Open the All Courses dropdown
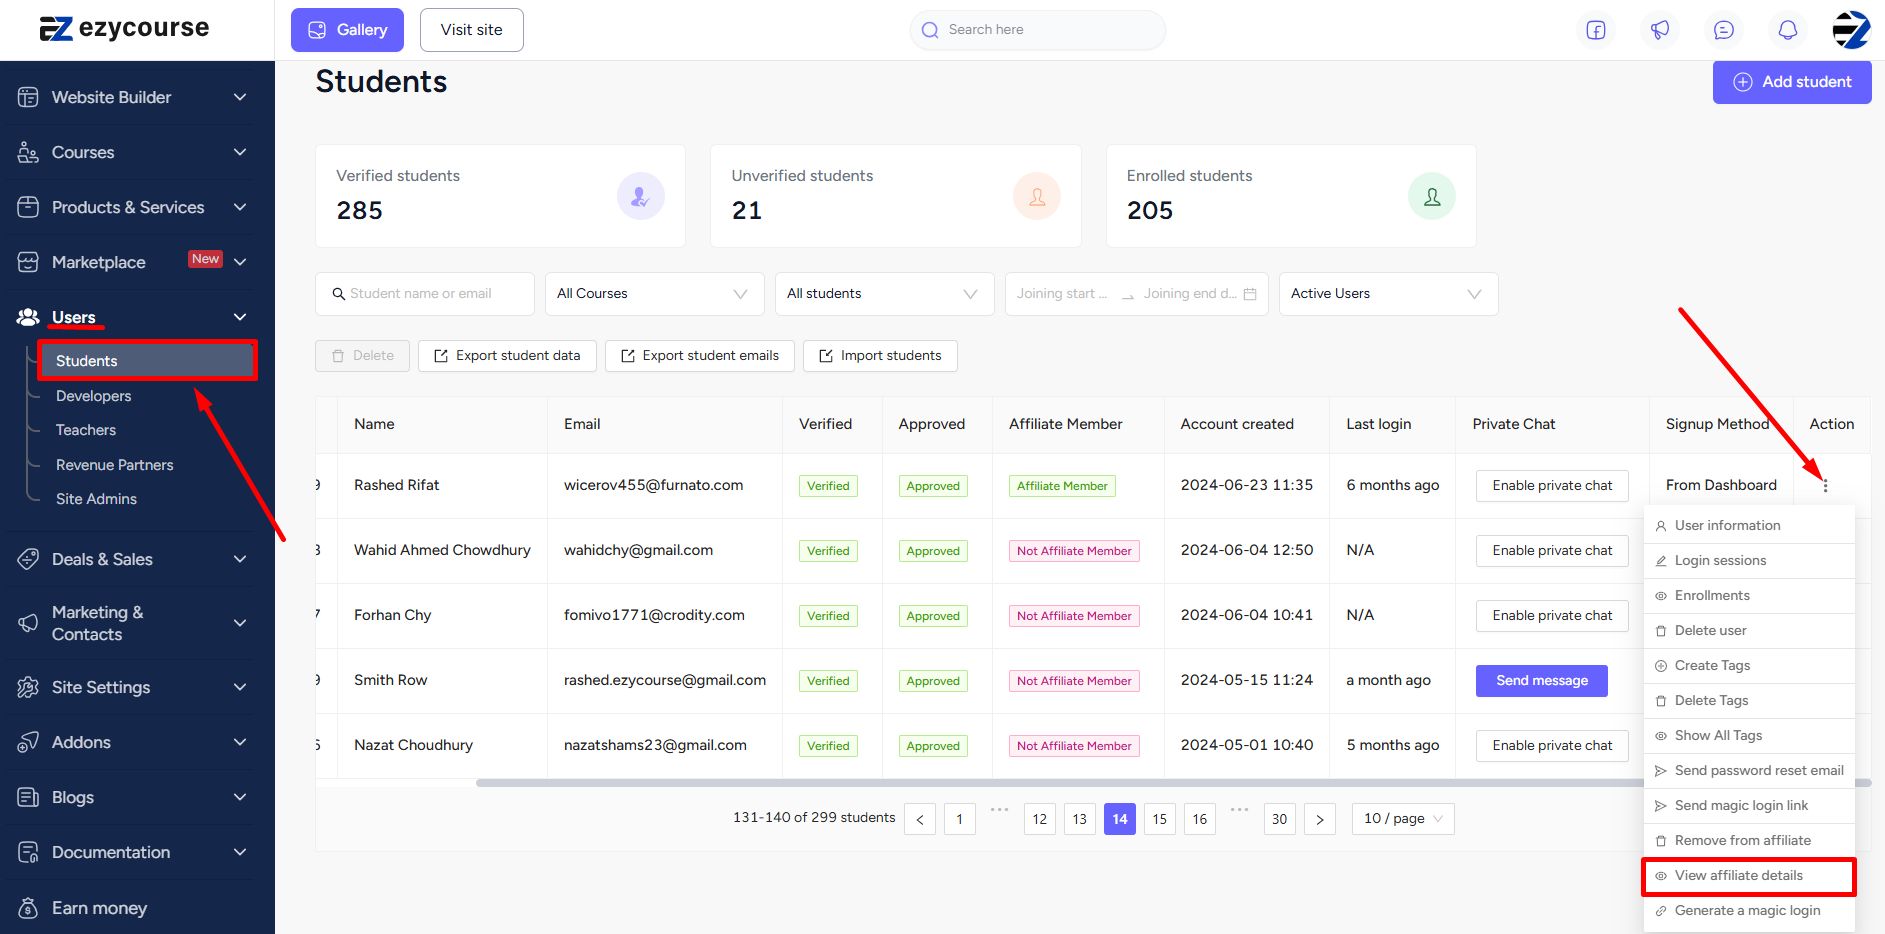The image size is (1885, 934). (x=655, y=294)
